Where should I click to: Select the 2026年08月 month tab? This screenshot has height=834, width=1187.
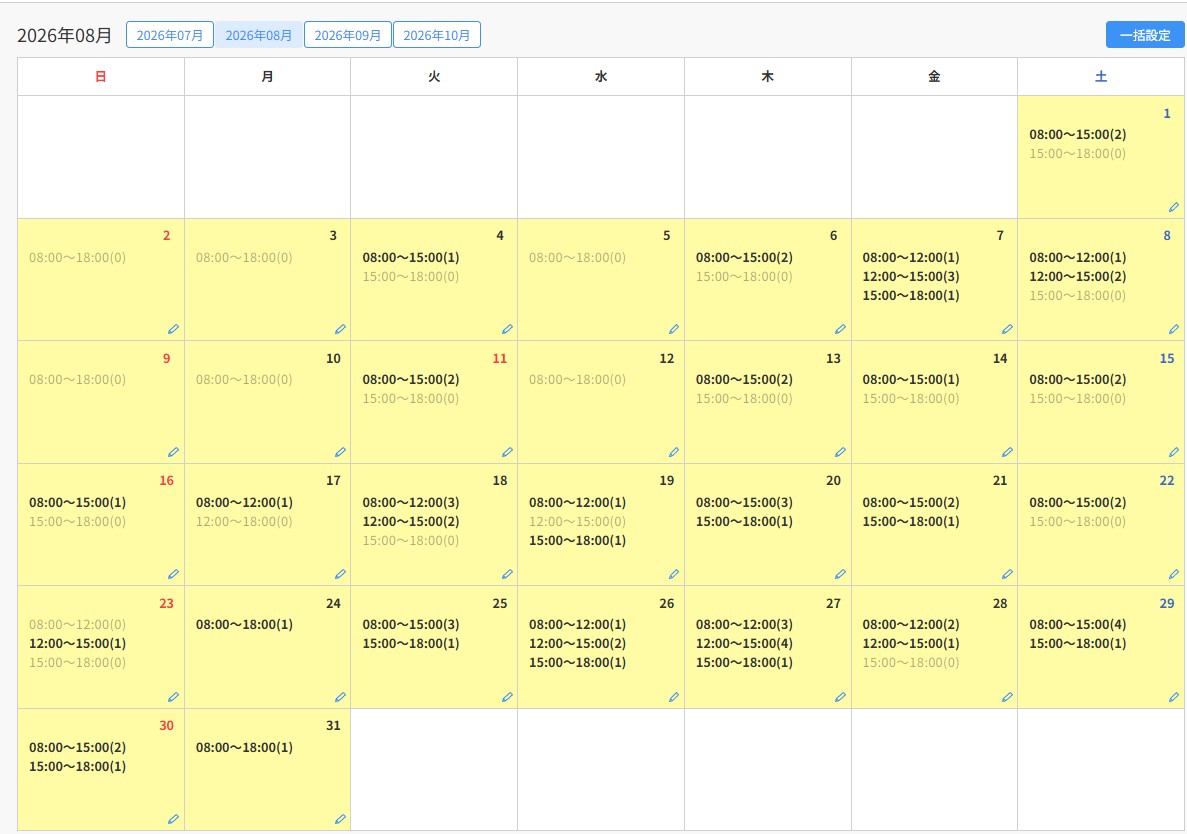pyautogui.click(x=259, y=35)
